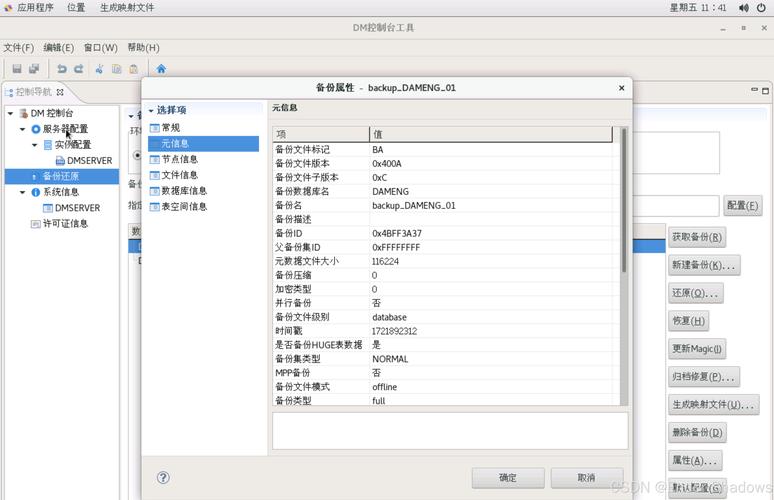
Task: Click the empty description box below the table
Action: click(x=450, y=431)
